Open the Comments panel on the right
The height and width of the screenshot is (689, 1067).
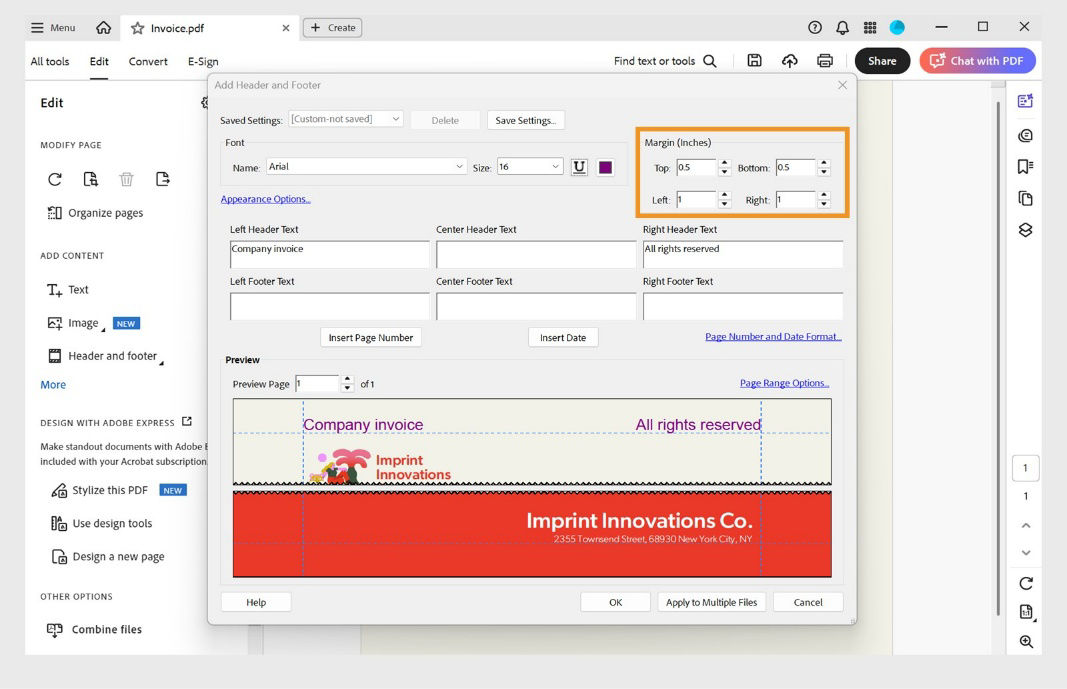(1024, 134)
